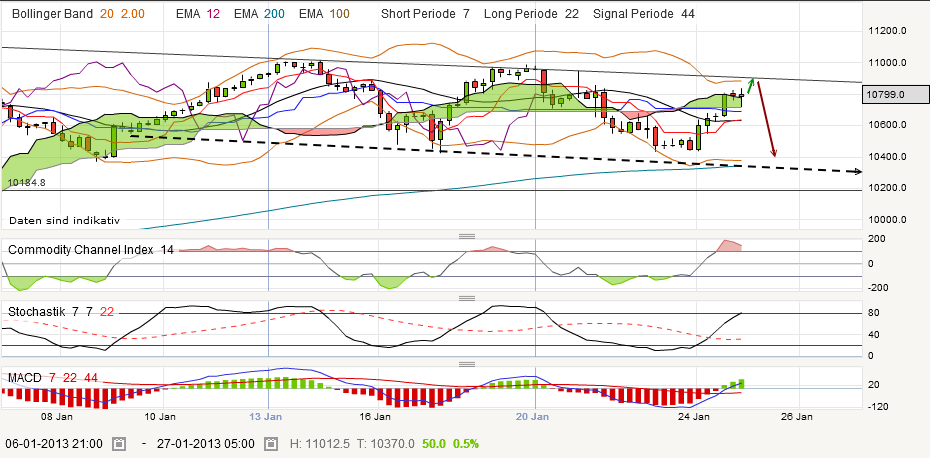Click the CCI 200 level axis label
This screenshot has width=930, height=458.
click(x=875, y=238)
